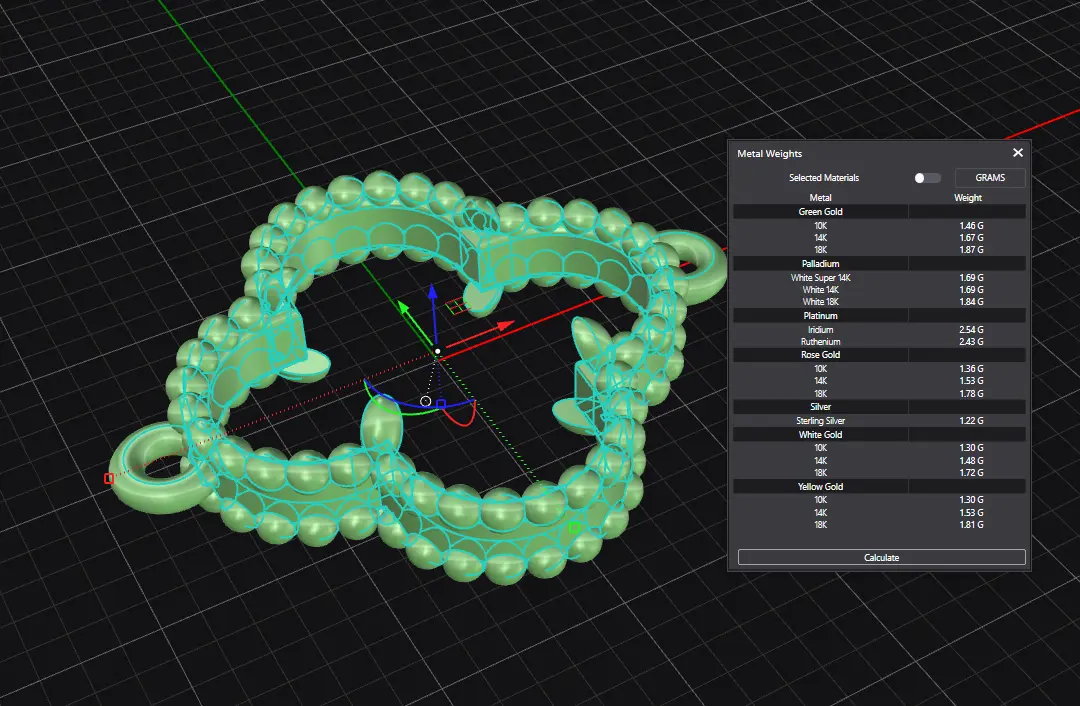The width and height of the screenshot is (1080, 706).
Task: Select the white gizmo origin ball
Action: point(437,351)
